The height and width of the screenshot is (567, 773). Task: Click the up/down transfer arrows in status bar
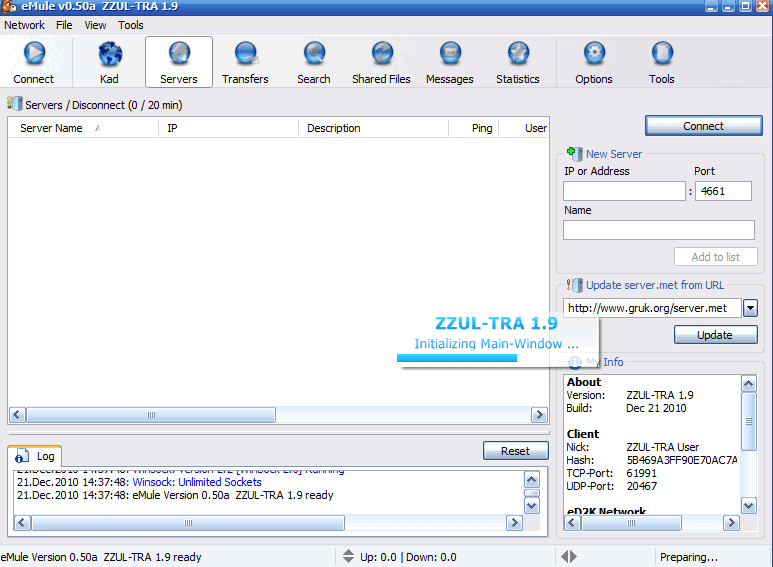pyautogui.click(x=348, y=556)
